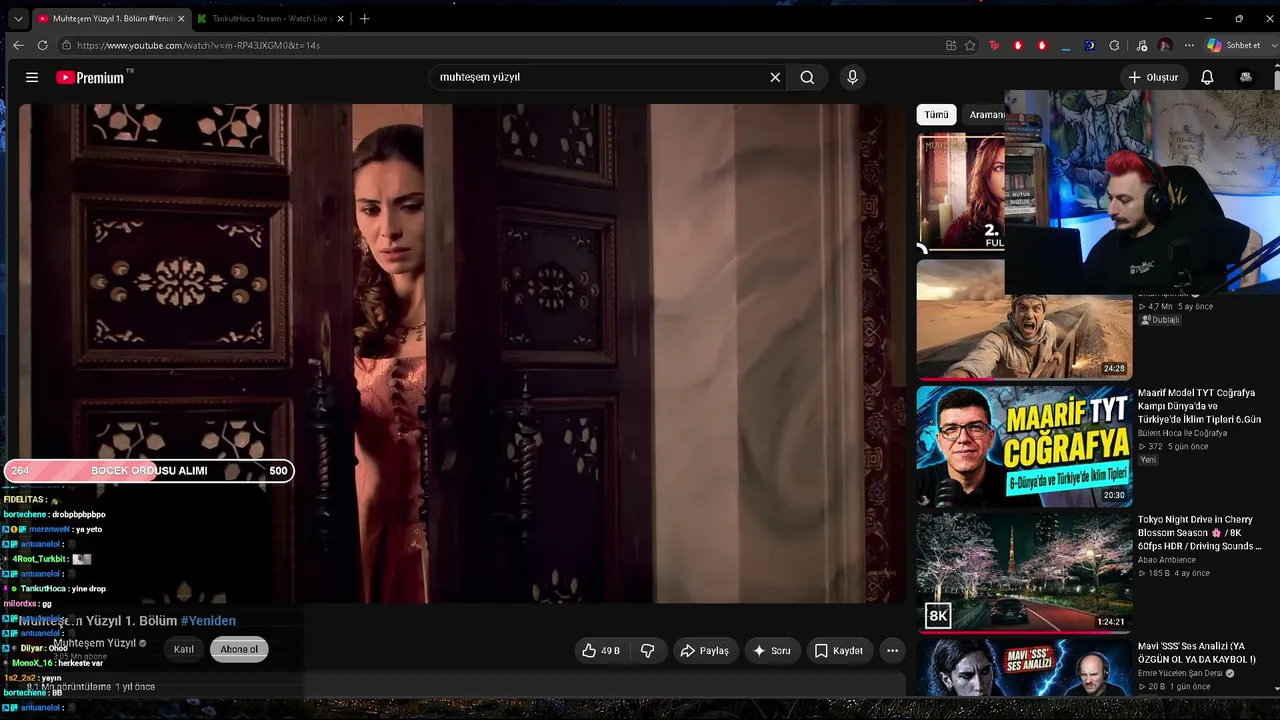Clear the search box with the X
Viewport: 1280px width, 720px height.
[775, 77]
